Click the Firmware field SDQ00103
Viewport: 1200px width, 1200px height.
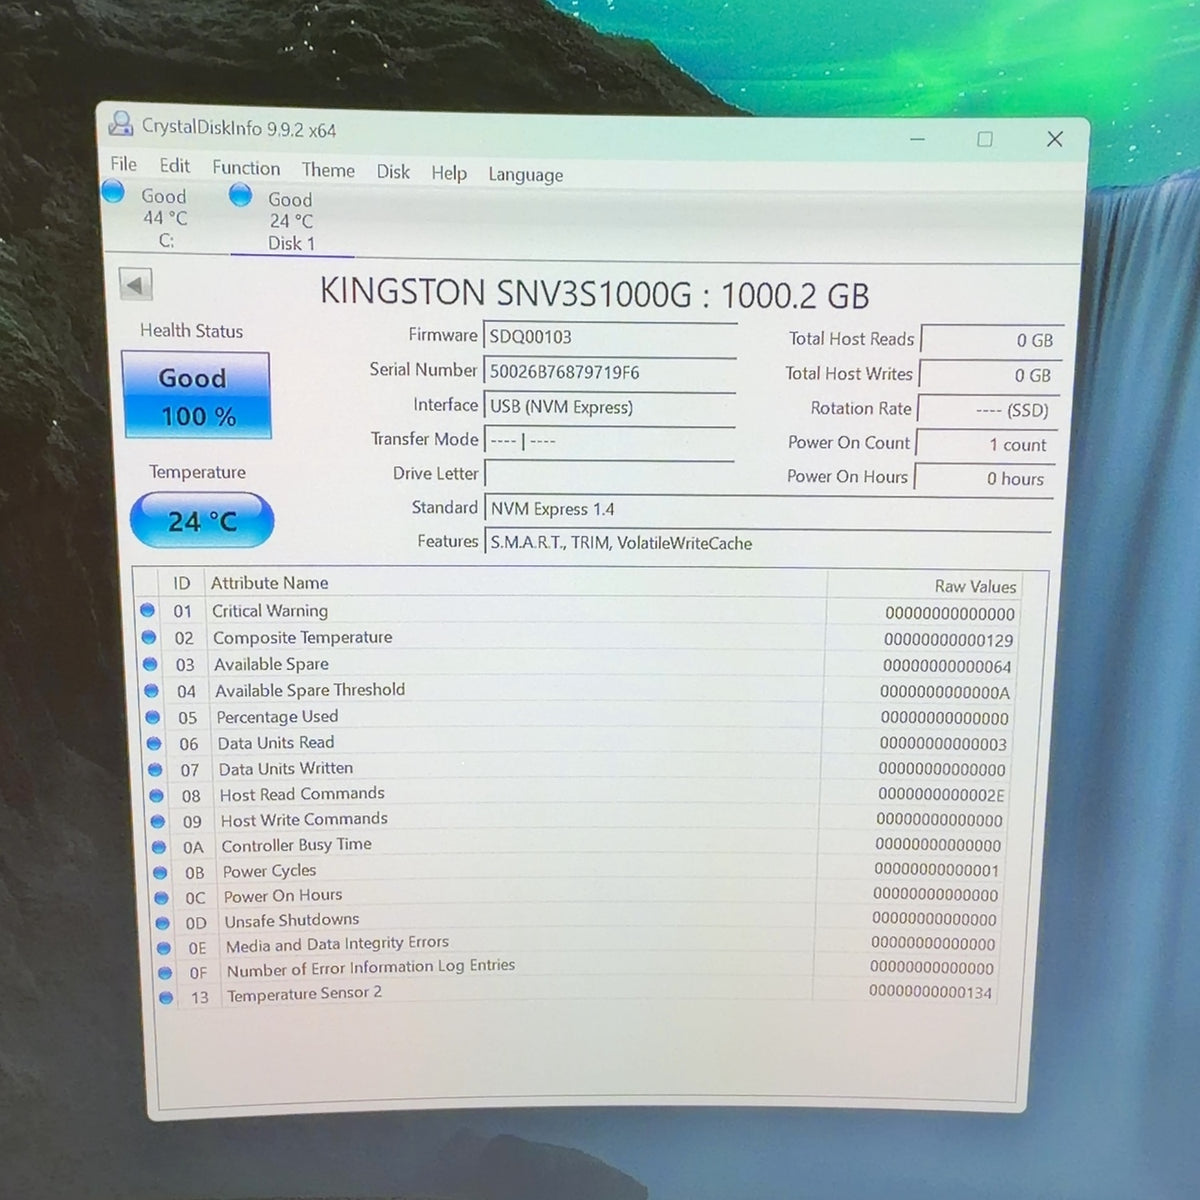(610, 337)
